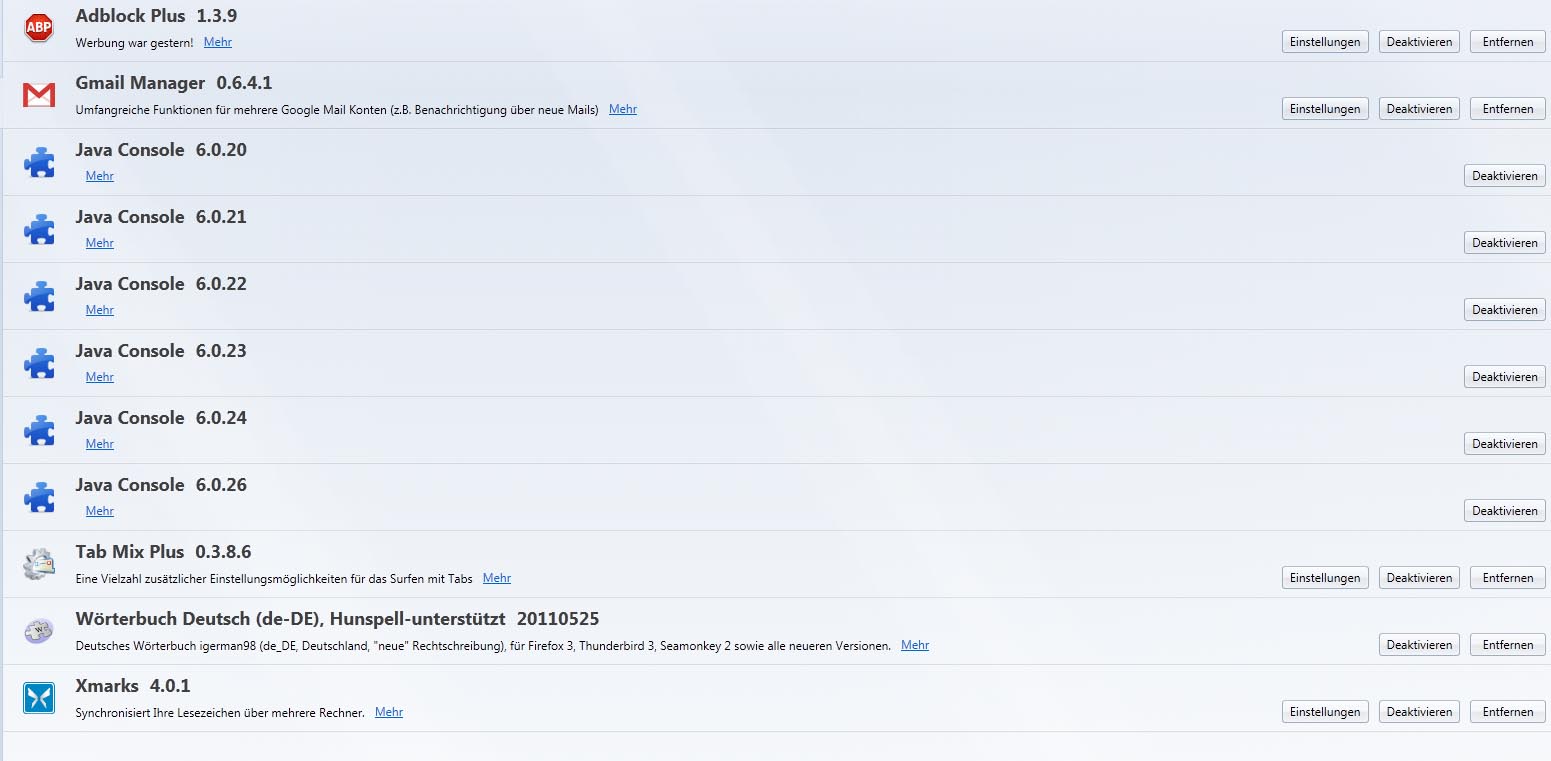Select the Gmail Manager 0.6.4.1 title
Image resolution: width=1551 pixels, height=761 pixels.
[174, 83]
